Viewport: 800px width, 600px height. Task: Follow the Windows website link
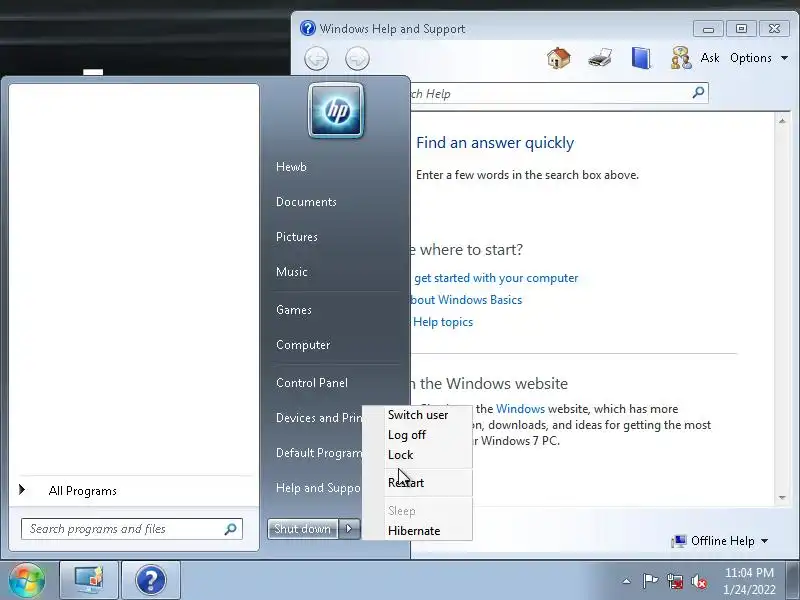(x=520, y=409)
